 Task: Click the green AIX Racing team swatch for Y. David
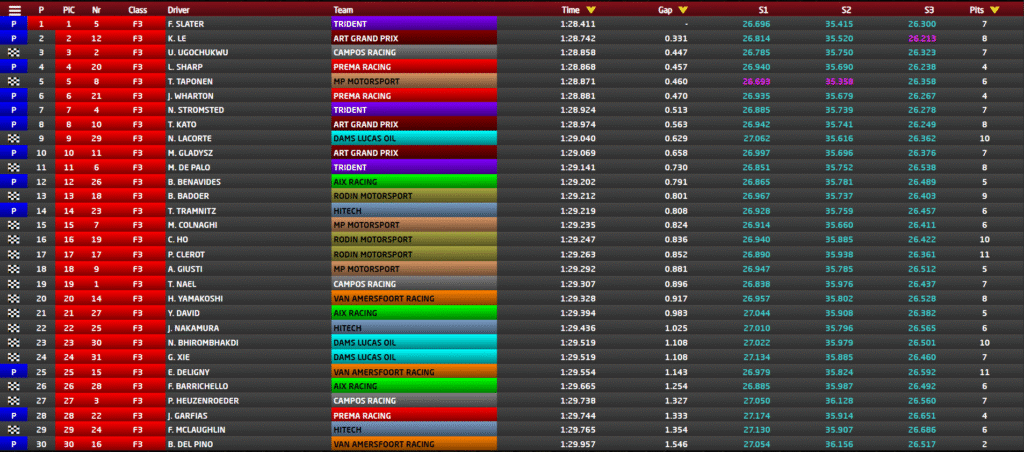(x=414, y=313)
